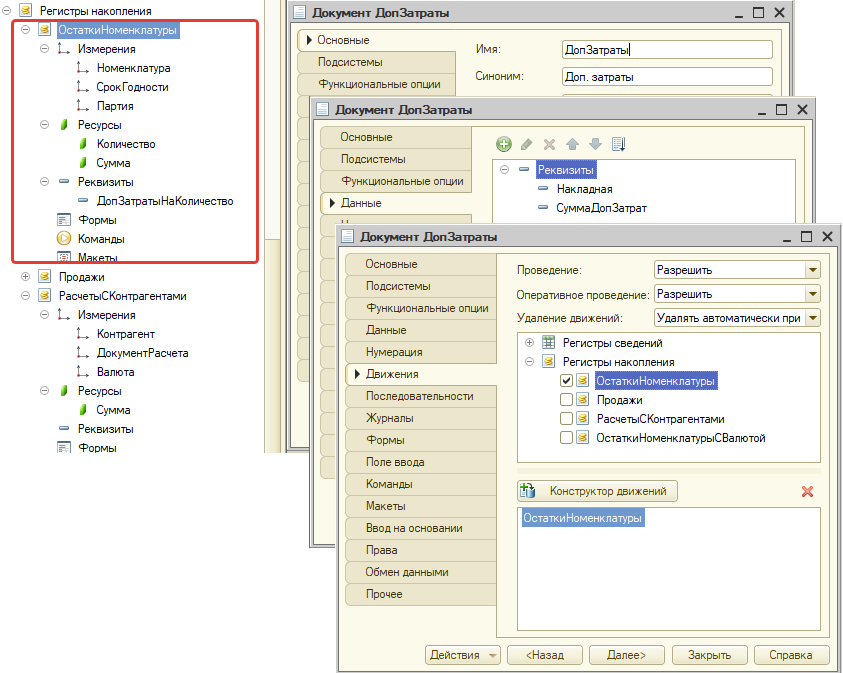Screen dimensions: 843x673
Task: Select ДокументРасчета dimension in left tree
Action: (142, 353)
